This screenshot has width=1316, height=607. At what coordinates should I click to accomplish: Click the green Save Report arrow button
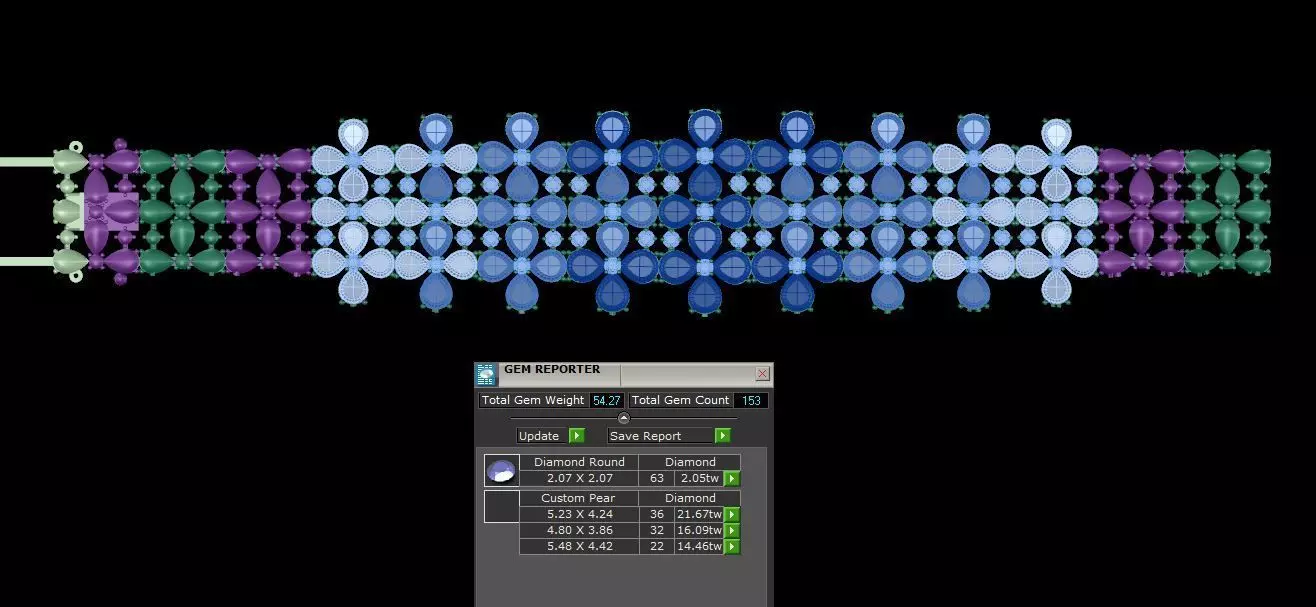pyautogui.click(x=723, y=436)
